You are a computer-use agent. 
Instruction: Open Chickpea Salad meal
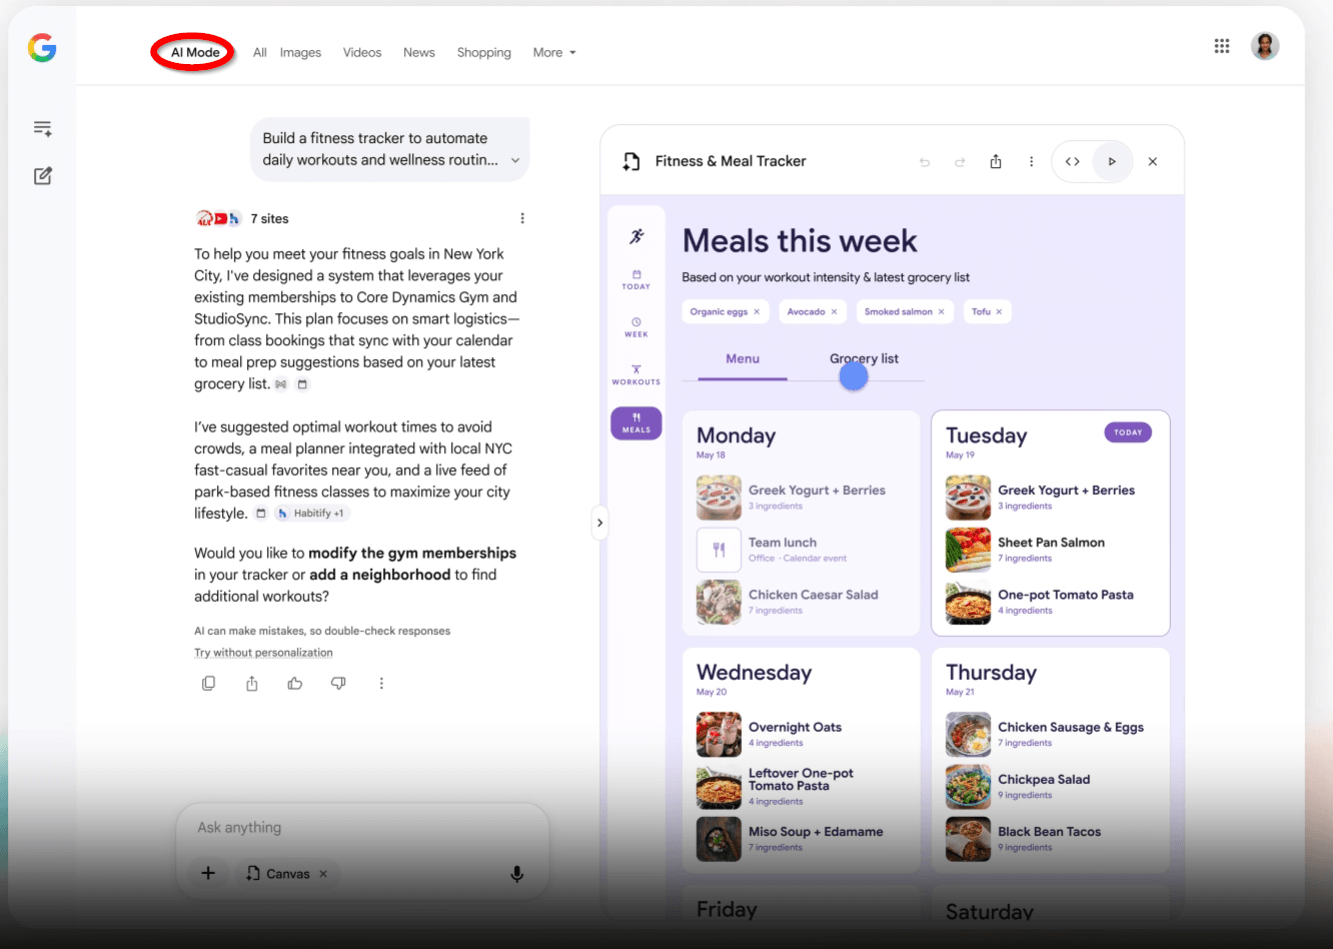[1050, 786]
